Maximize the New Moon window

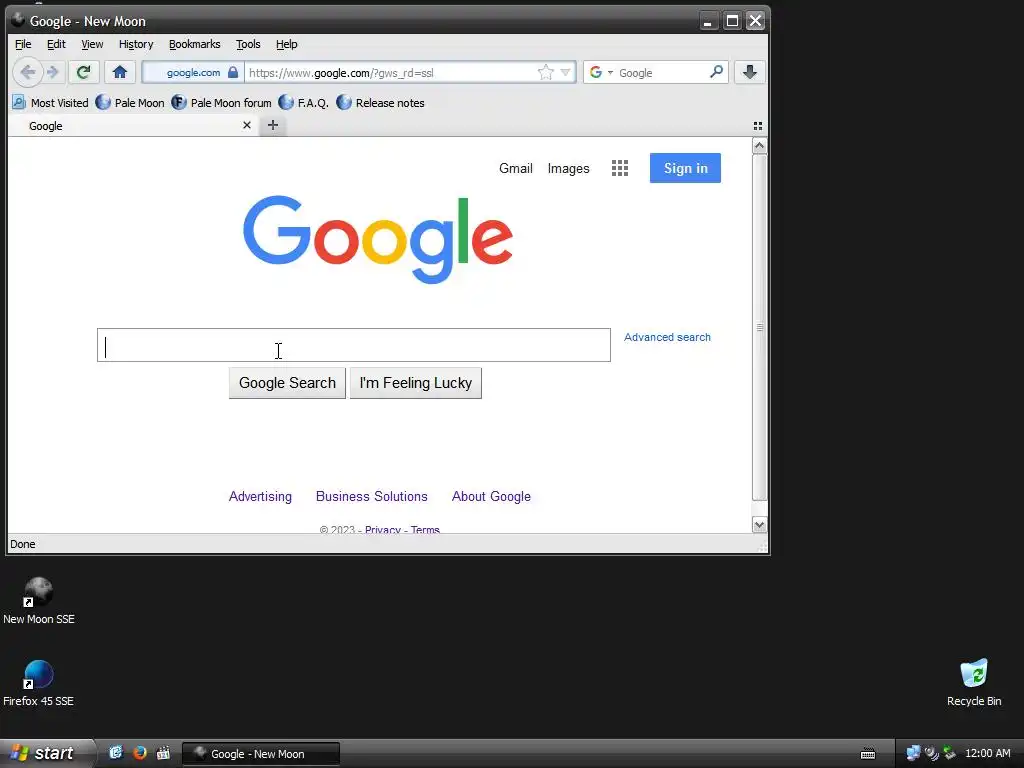732,21
